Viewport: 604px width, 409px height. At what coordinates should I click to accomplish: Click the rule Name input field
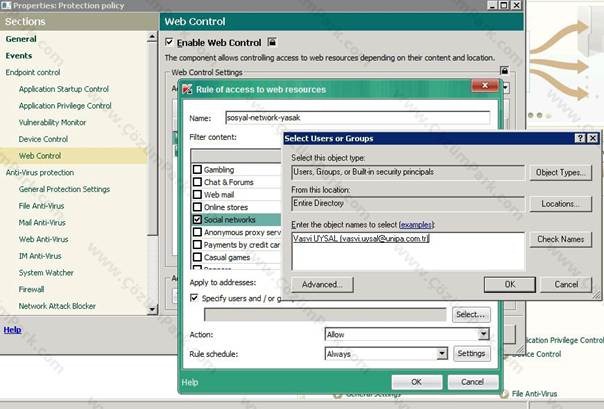point(357,117)
